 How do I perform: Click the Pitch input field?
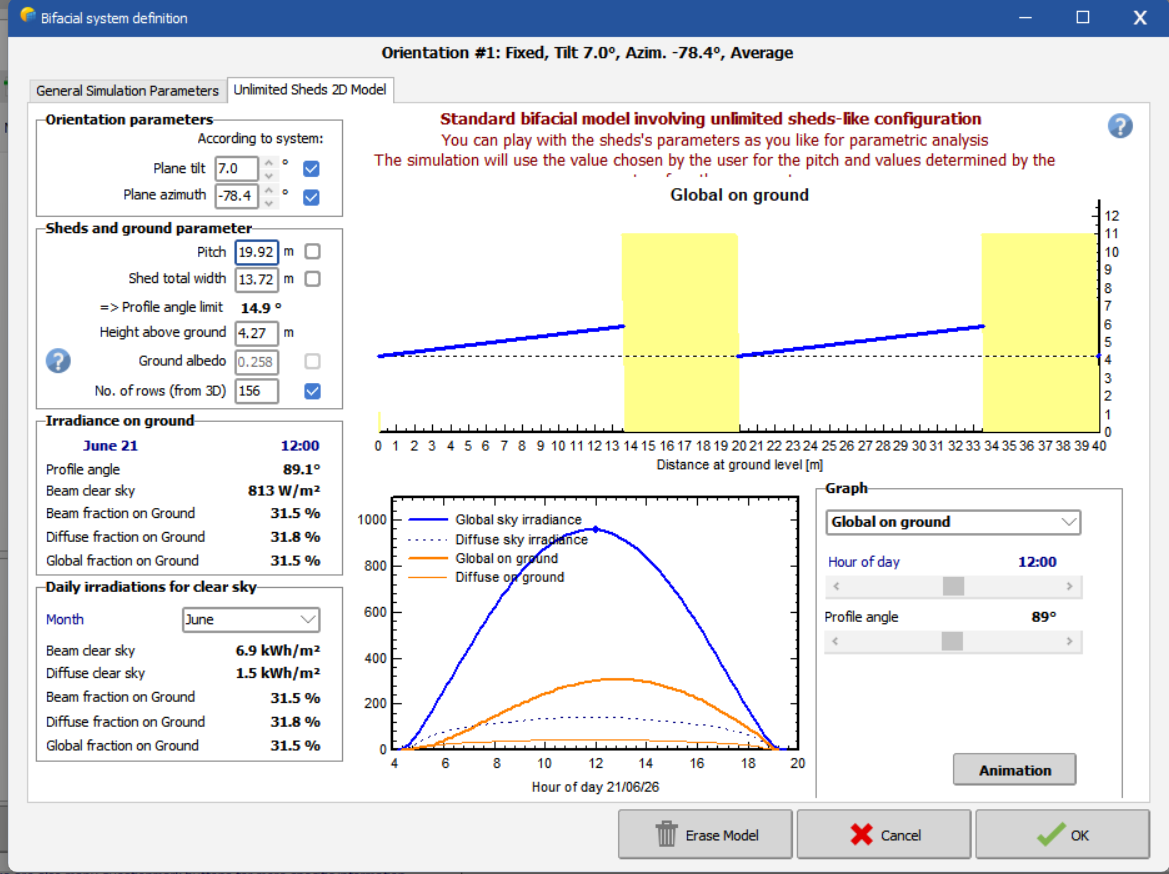[x=256, y=253]
